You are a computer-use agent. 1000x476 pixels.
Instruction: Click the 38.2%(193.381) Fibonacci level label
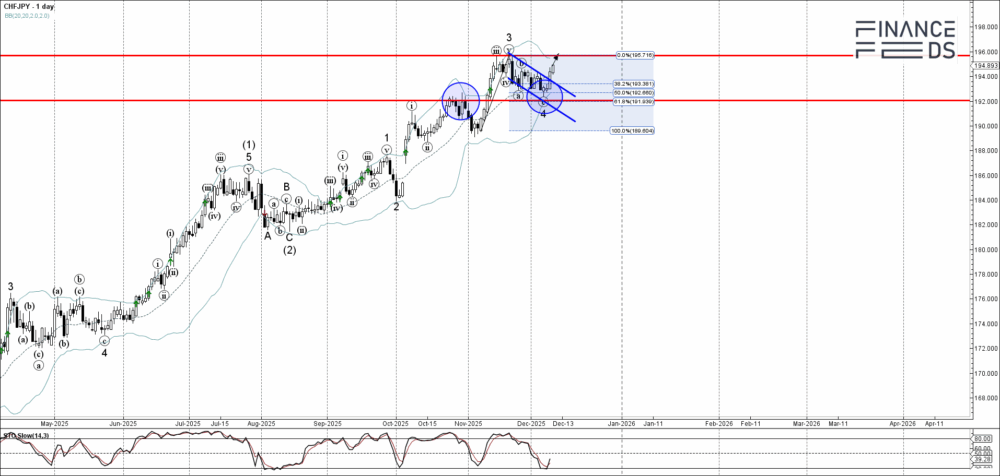[633, 84]
